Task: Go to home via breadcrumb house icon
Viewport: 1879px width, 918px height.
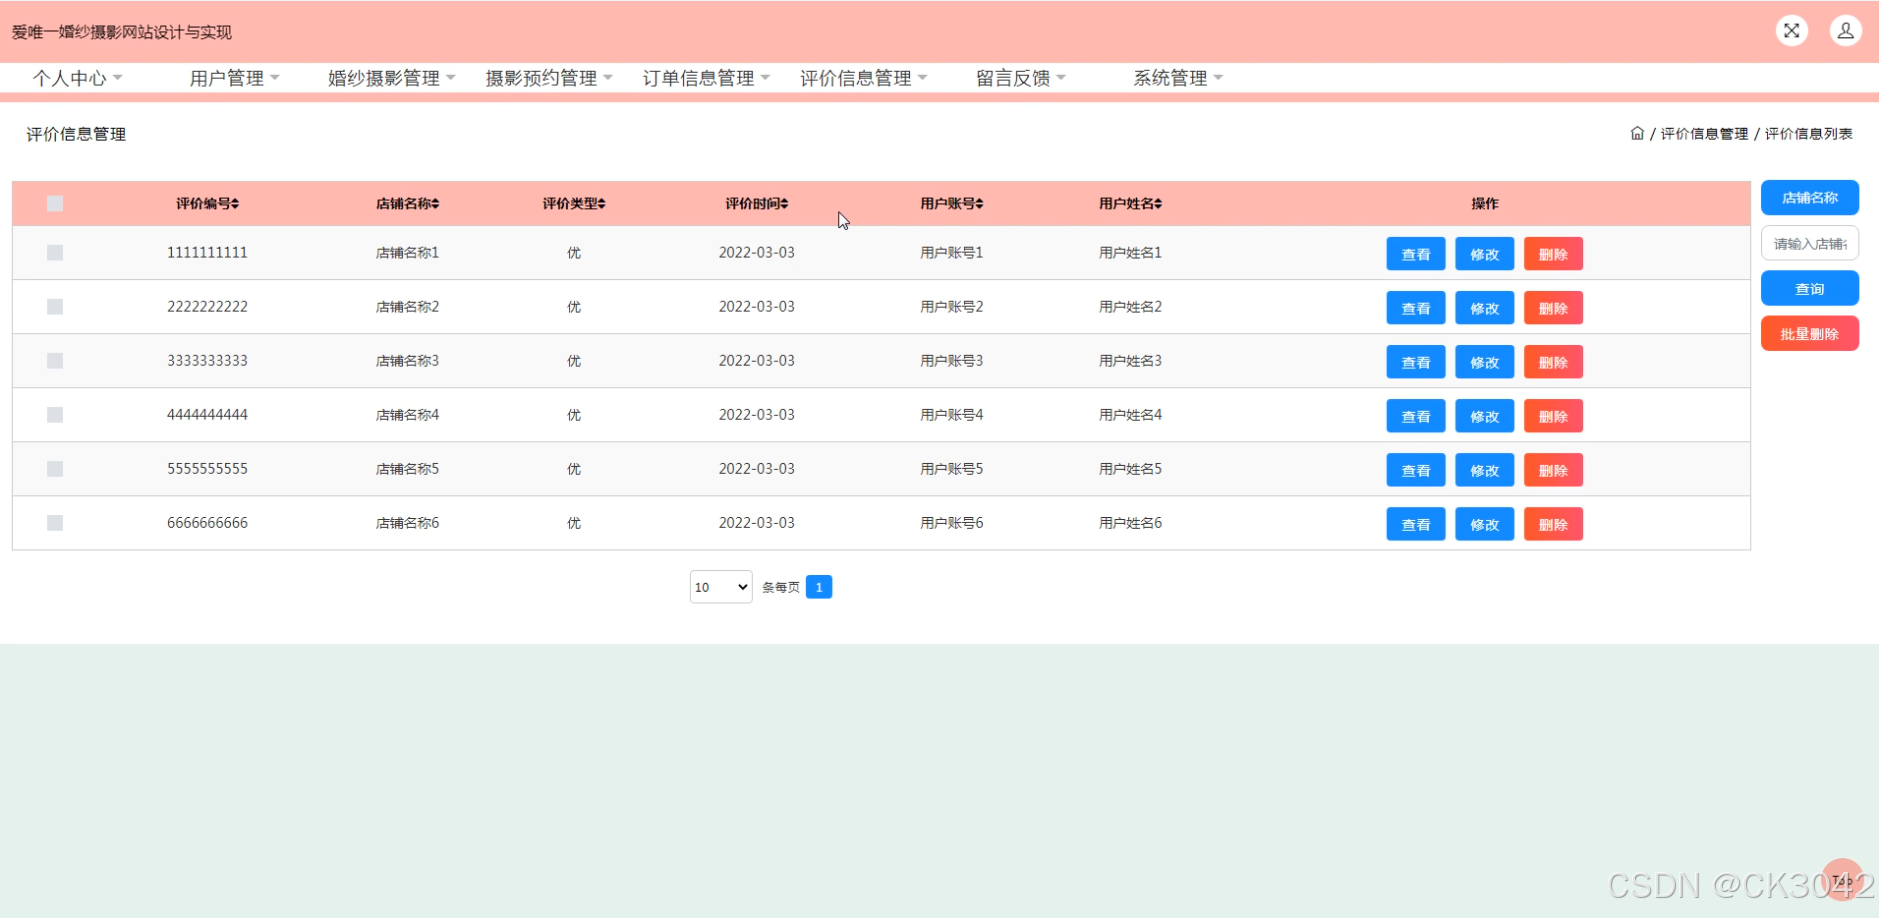Action: click(x=1637, y=133)
